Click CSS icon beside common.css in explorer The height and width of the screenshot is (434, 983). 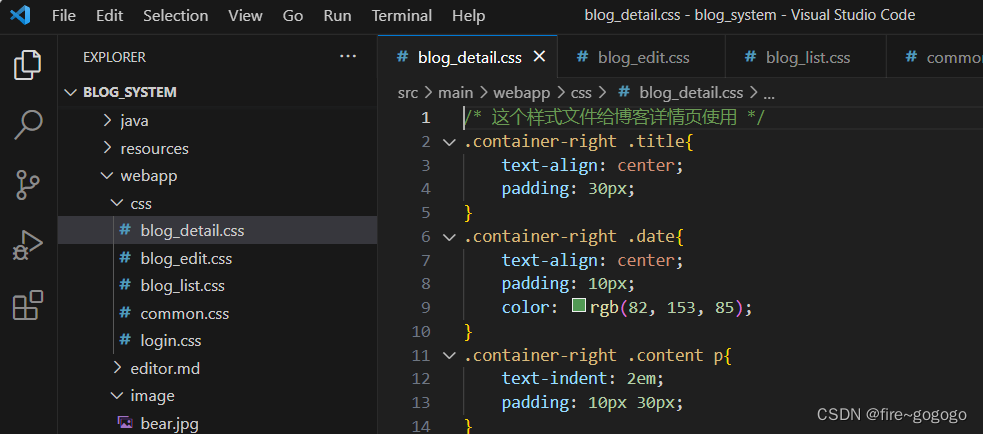pos(125,313)
